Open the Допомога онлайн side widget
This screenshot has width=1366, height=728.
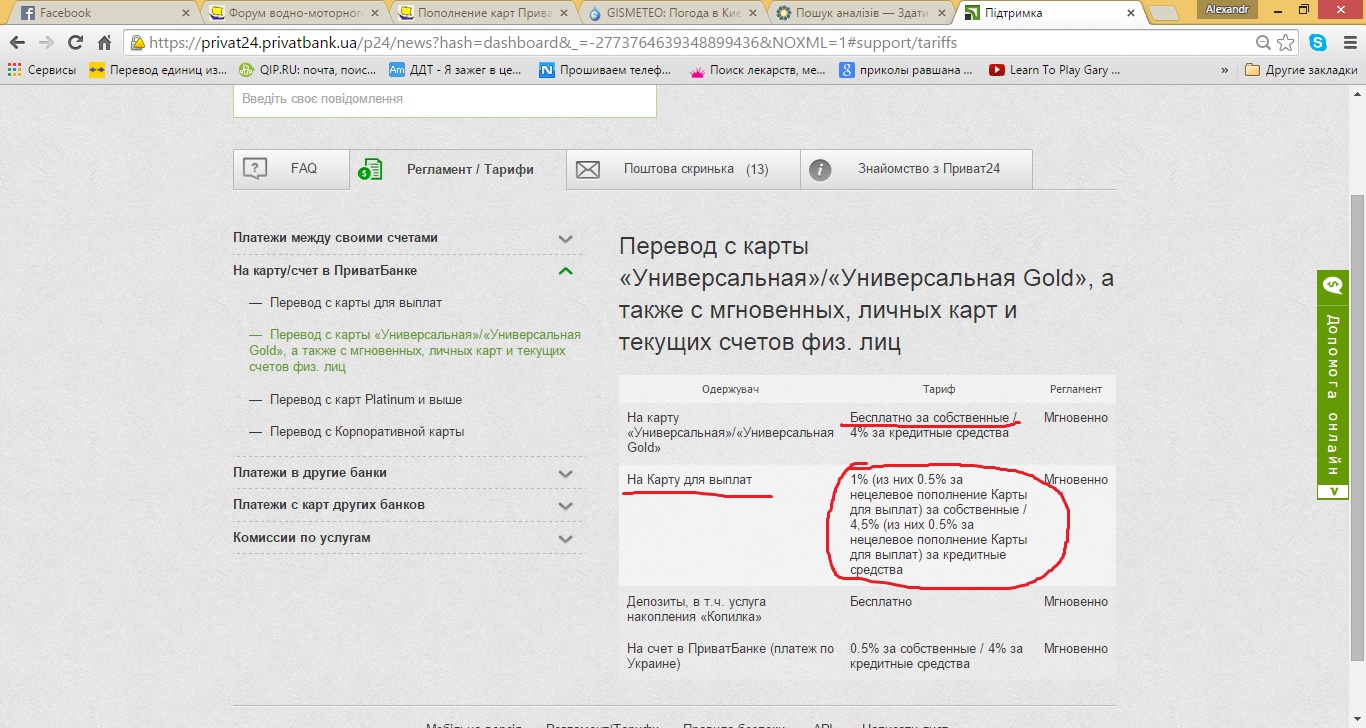pos(1332,385)
